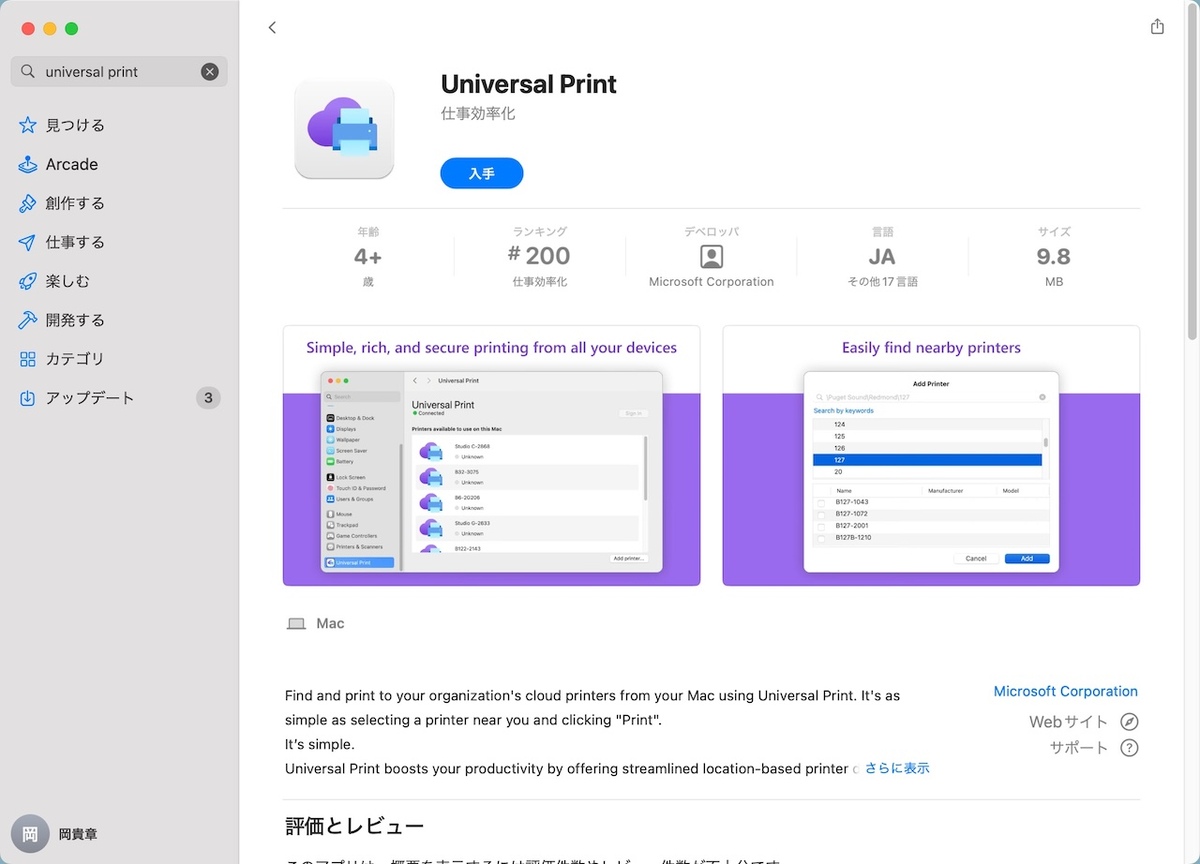The width and height of the screenshot is (1200, 864).
Task: Open the first screenshot 'Simple, rich, and secure printing'
Action: click(x=491, y=455)
